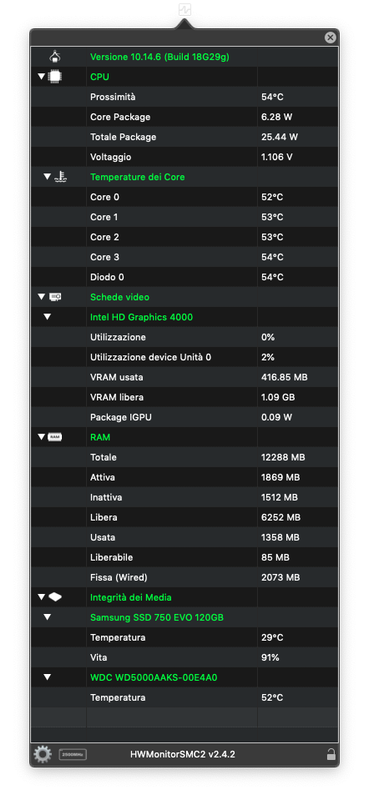Select the Package IGPU row
Viewport: 369px width, 800px height.
tap(185, 417)
